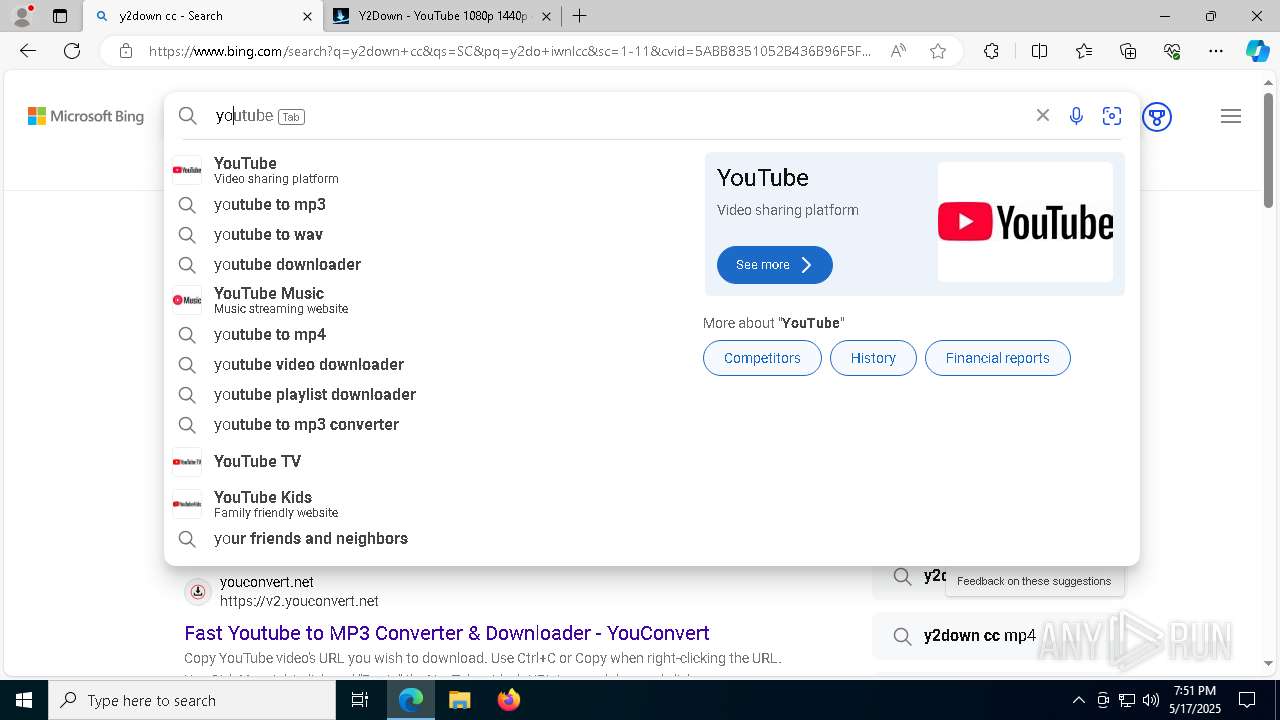Open Fast Youtube to MP3 Converter result
The width and height of the screenshot is (1280, 720).
click(x=447, y=633)
